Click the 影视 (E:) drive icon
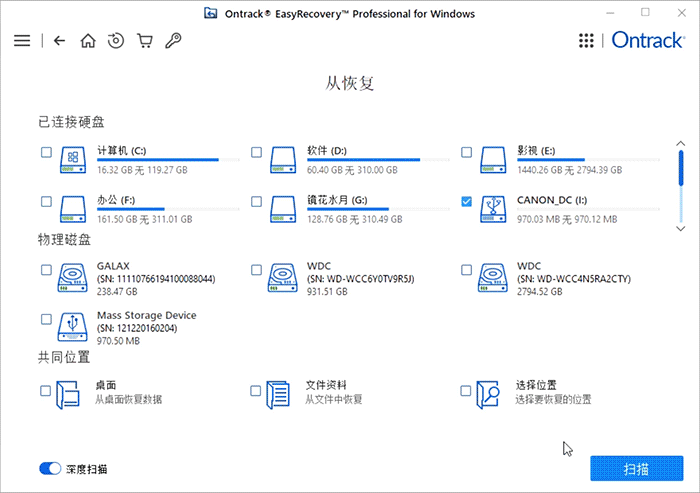This screenshot has width=700, height=493. pos(493,160)
